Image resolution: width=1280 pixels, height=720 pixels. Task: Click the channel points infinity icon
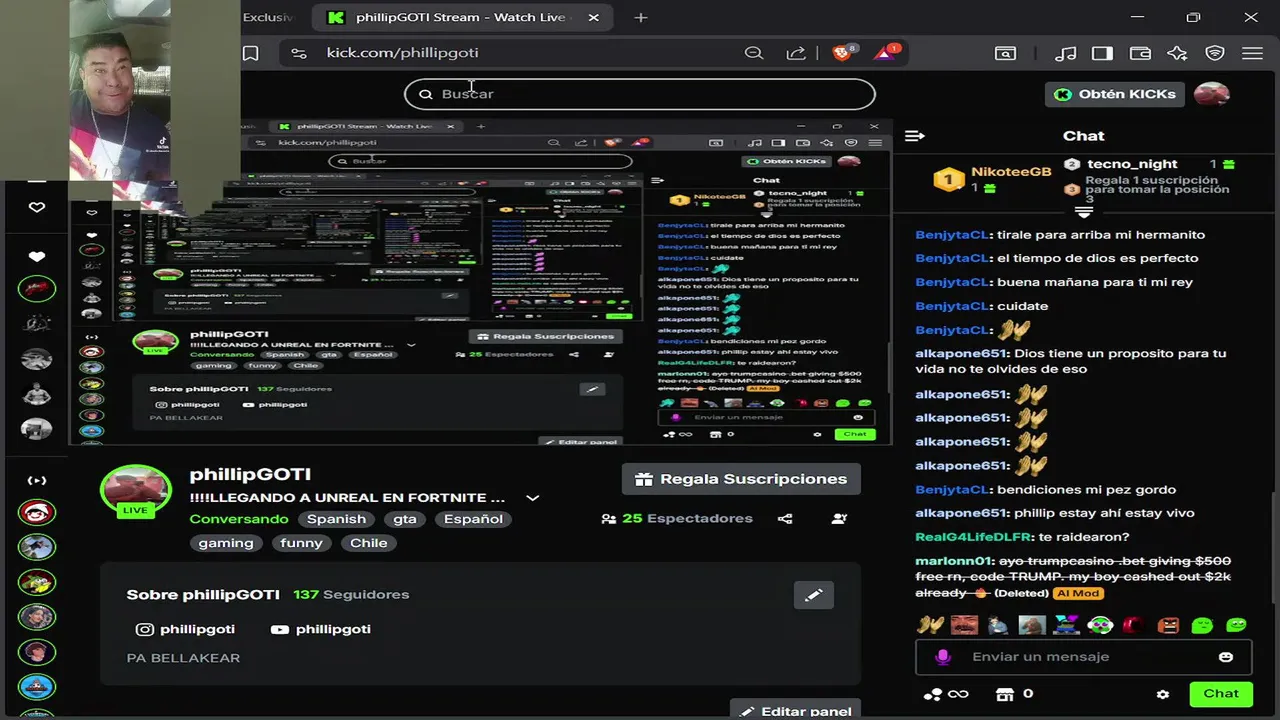[945, 694]
